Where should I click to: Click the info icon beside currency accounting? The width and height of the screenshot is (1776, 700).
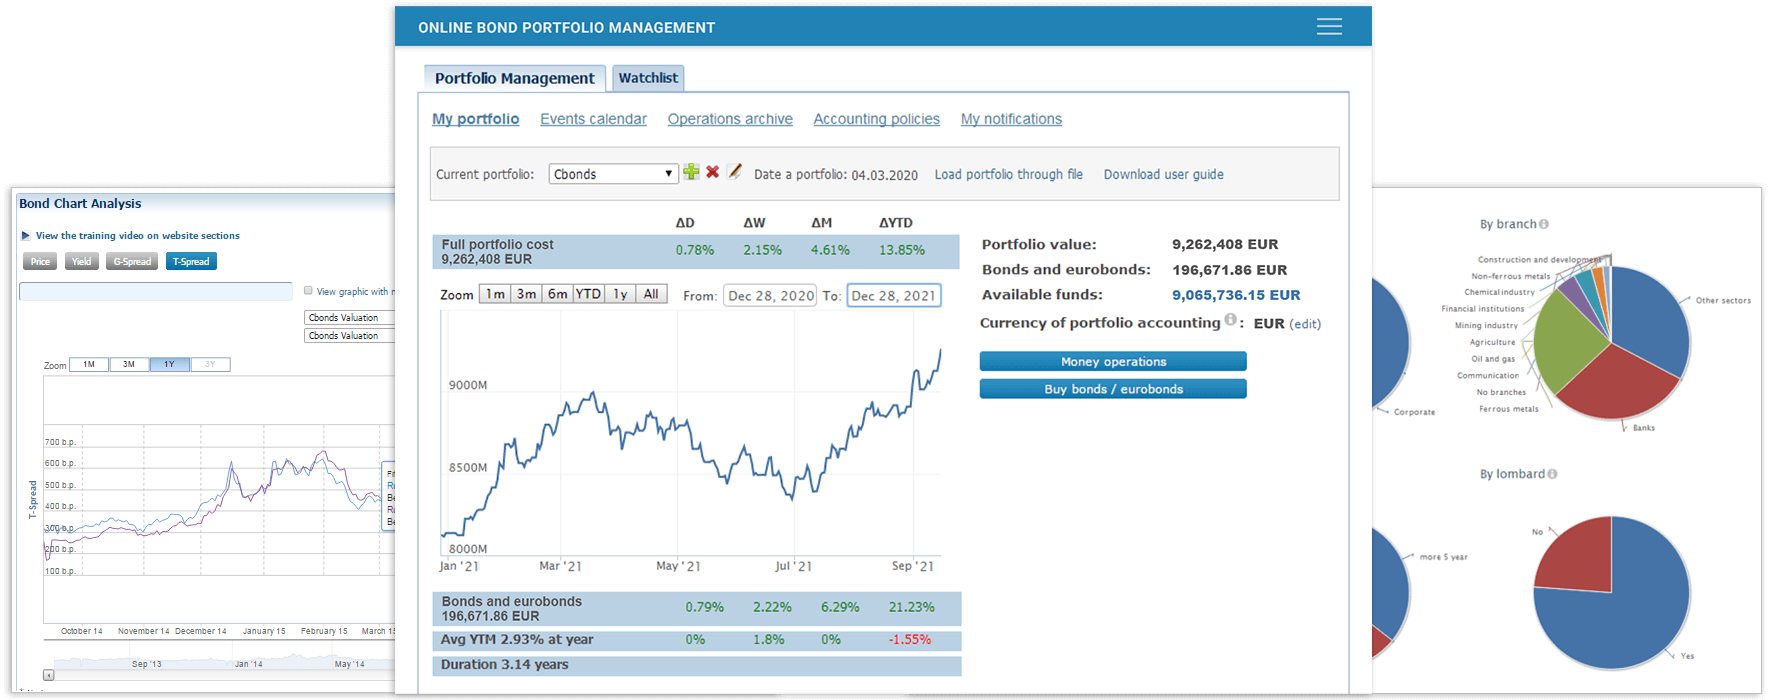1230,320
